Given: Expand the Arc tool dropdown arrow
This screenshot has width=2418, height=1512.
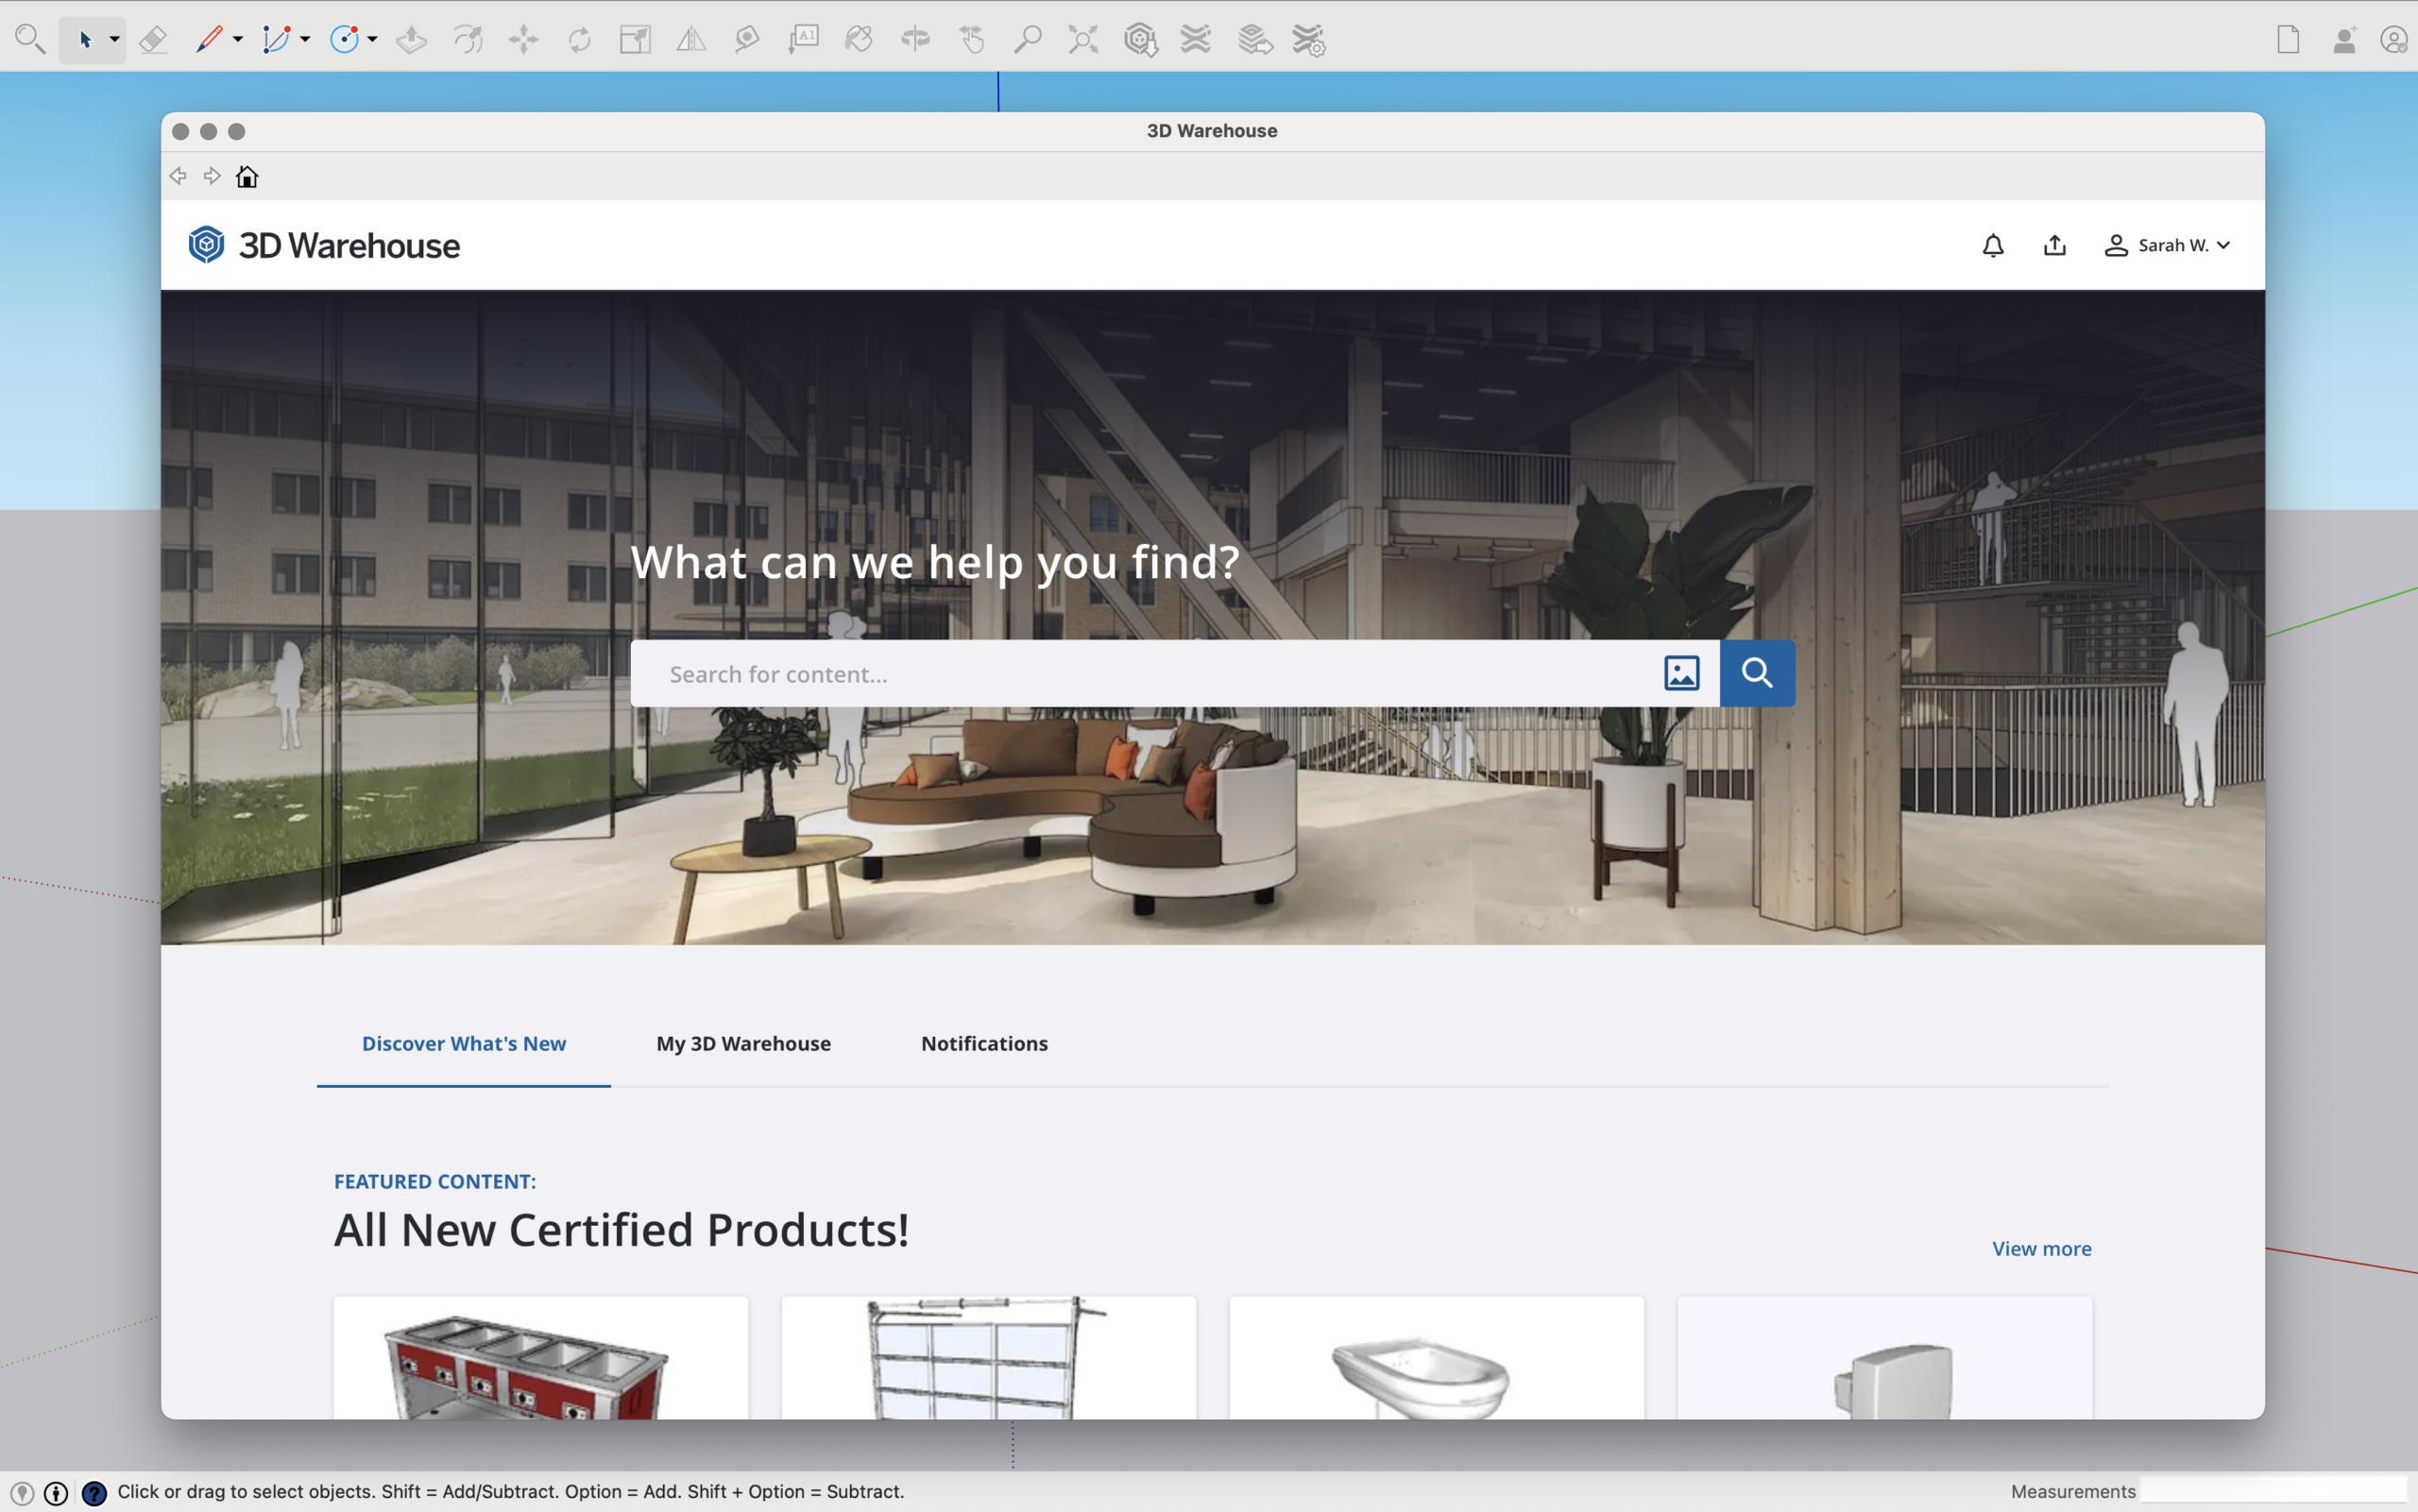Looking at the screenshot, I should [305, 40].
